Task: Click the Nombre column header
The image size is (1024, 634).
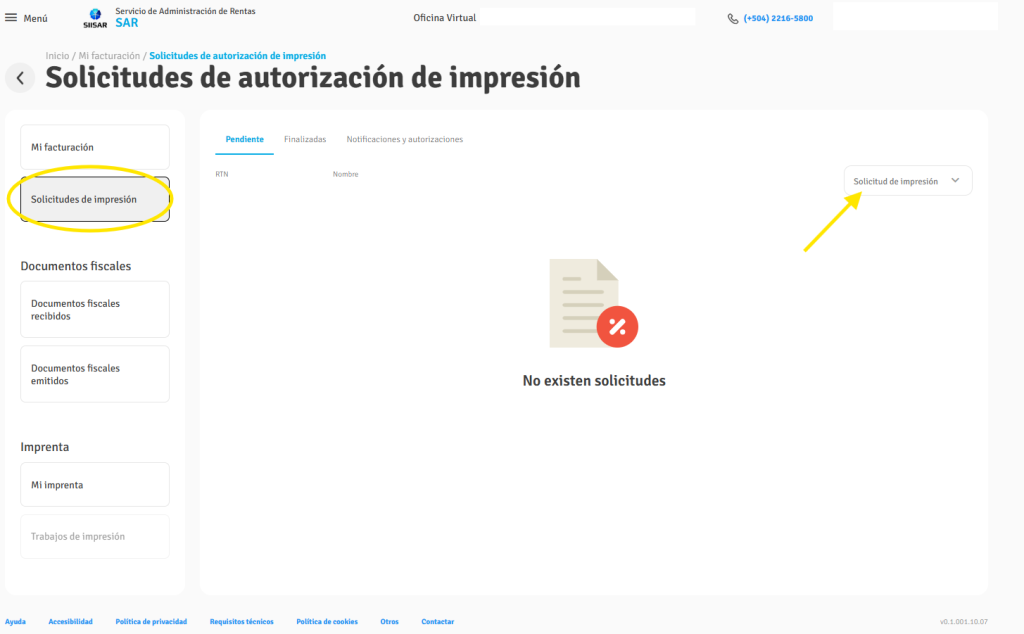Action: tap(345, 174)
